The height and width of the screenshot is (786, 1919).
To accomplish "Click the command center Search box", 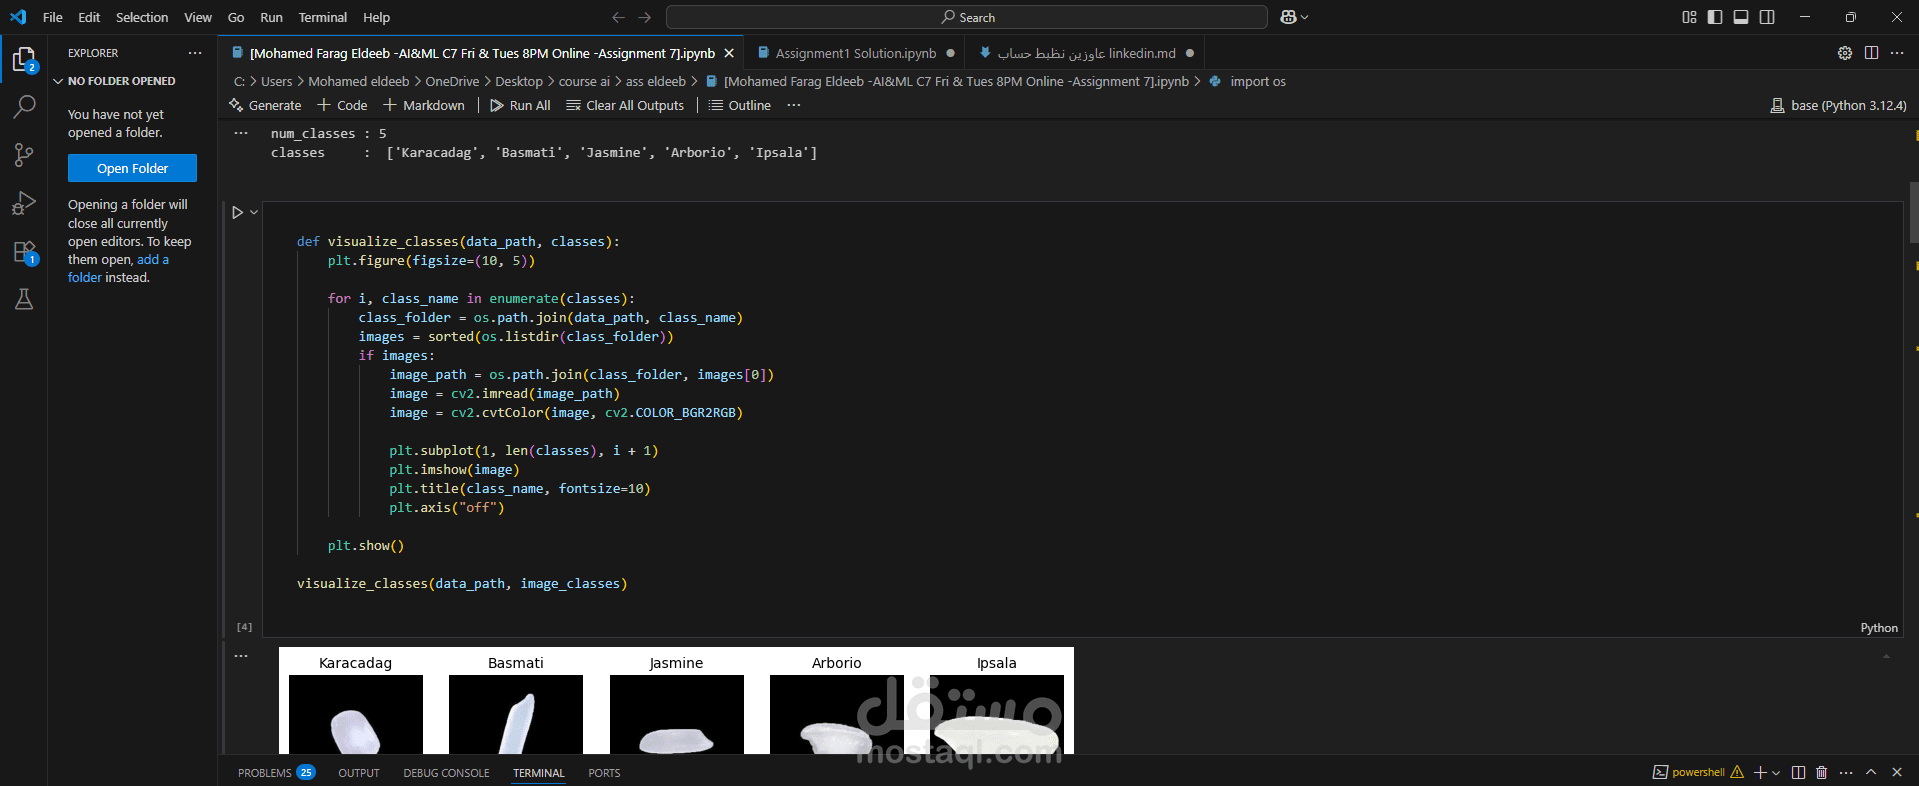I will tap(967, 17).
